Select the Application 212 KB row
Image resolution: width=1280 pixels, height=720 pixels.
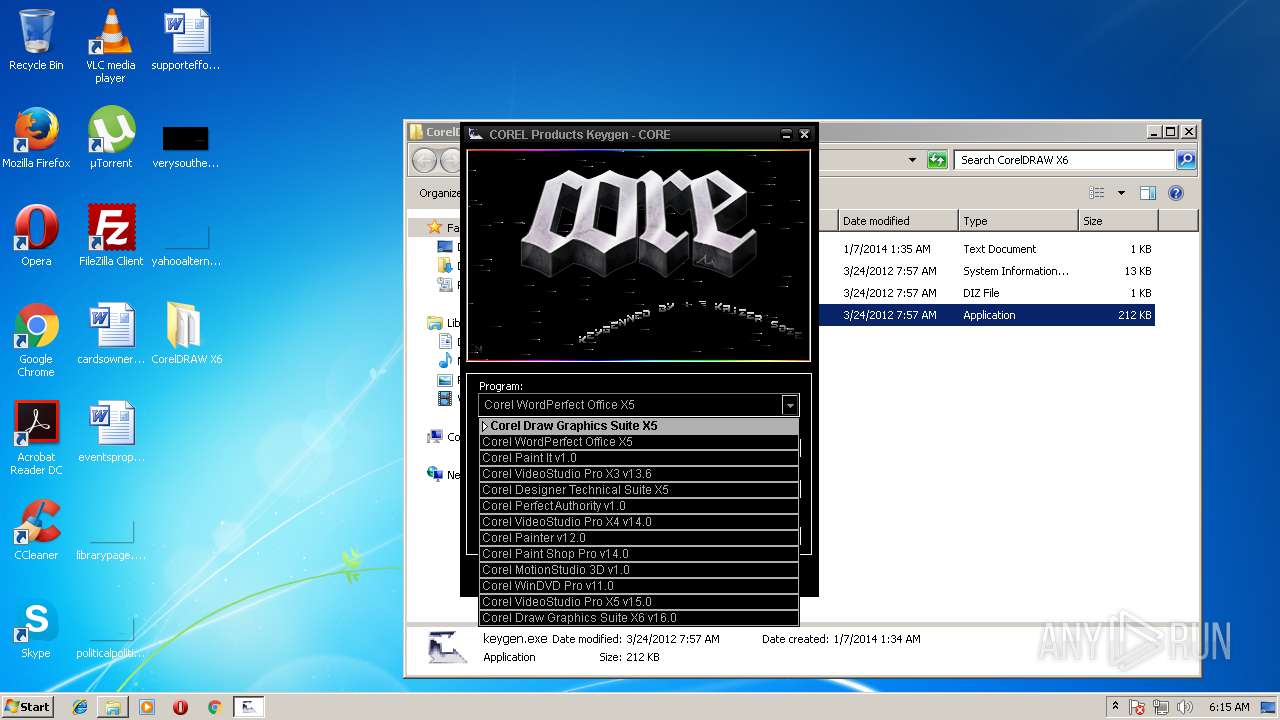[x=986, y=315]
